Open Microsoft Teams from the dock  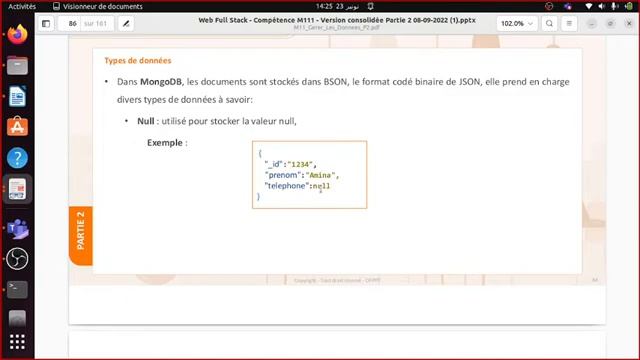17,228
